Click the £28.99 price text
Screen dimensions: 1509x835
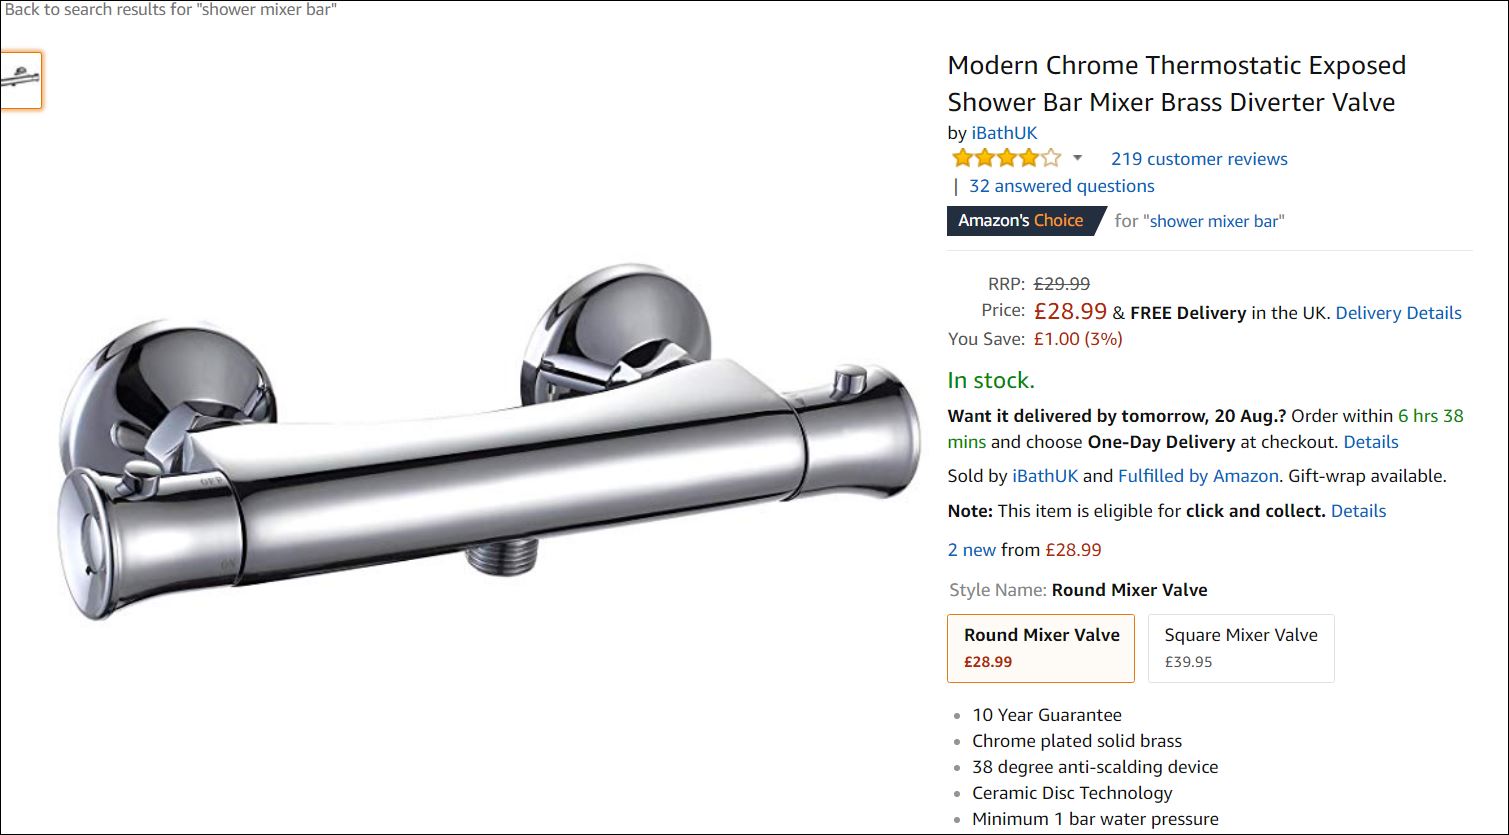1070,312
